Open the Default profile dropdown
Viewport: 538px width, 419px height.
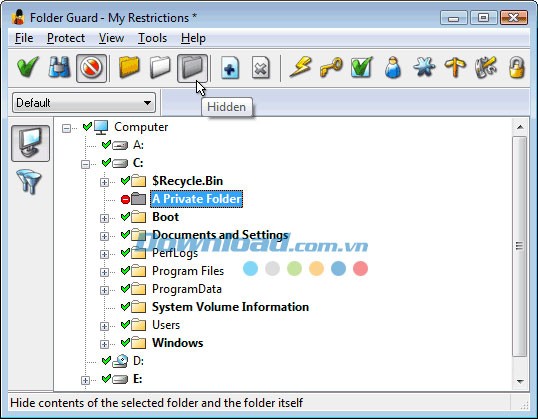(x=84, y=102)
